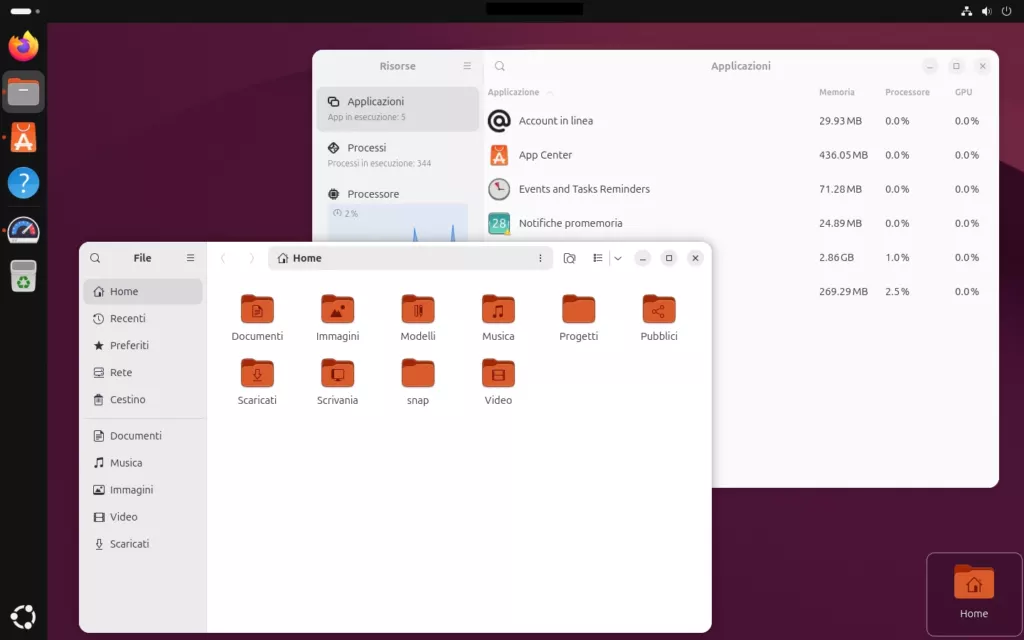Image resolution: width=1024 pixels, height=640 pixels.
Task: Select Preferiti in the Files sidebar
Action: tap(142, 345)
